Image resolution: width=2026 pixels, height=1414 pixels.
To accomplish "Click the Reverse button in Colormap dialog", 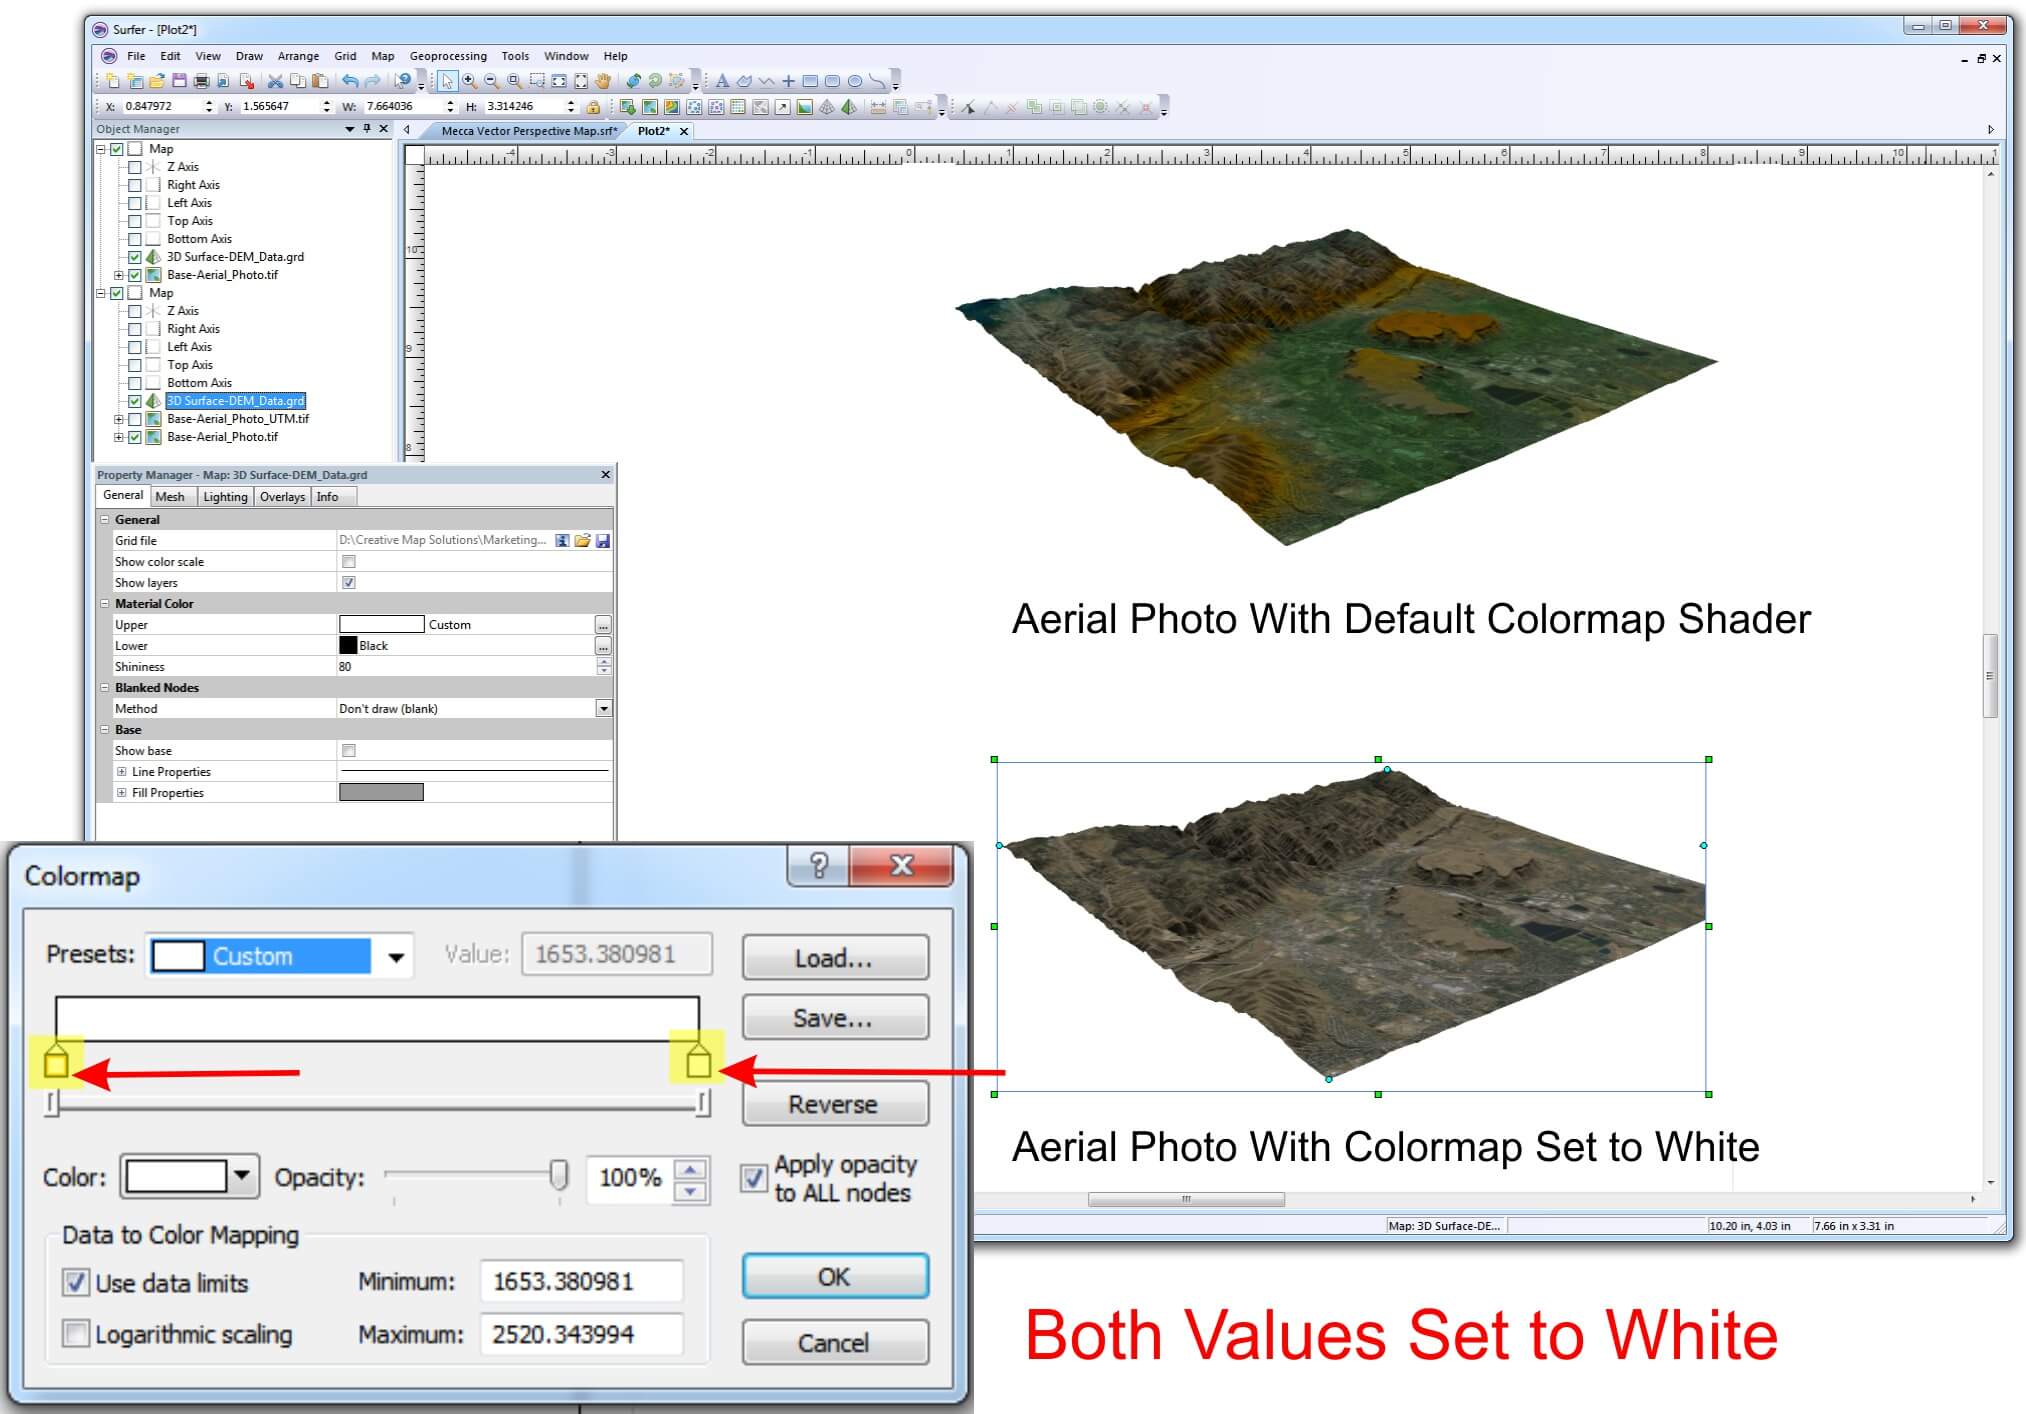I will click(x=834, y=1103).
